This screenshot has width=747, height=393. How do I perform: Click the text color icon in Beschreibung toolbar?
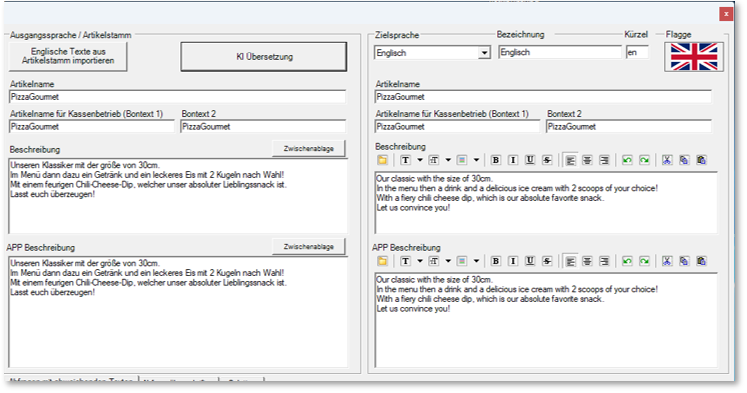click(x=462, y=160)
